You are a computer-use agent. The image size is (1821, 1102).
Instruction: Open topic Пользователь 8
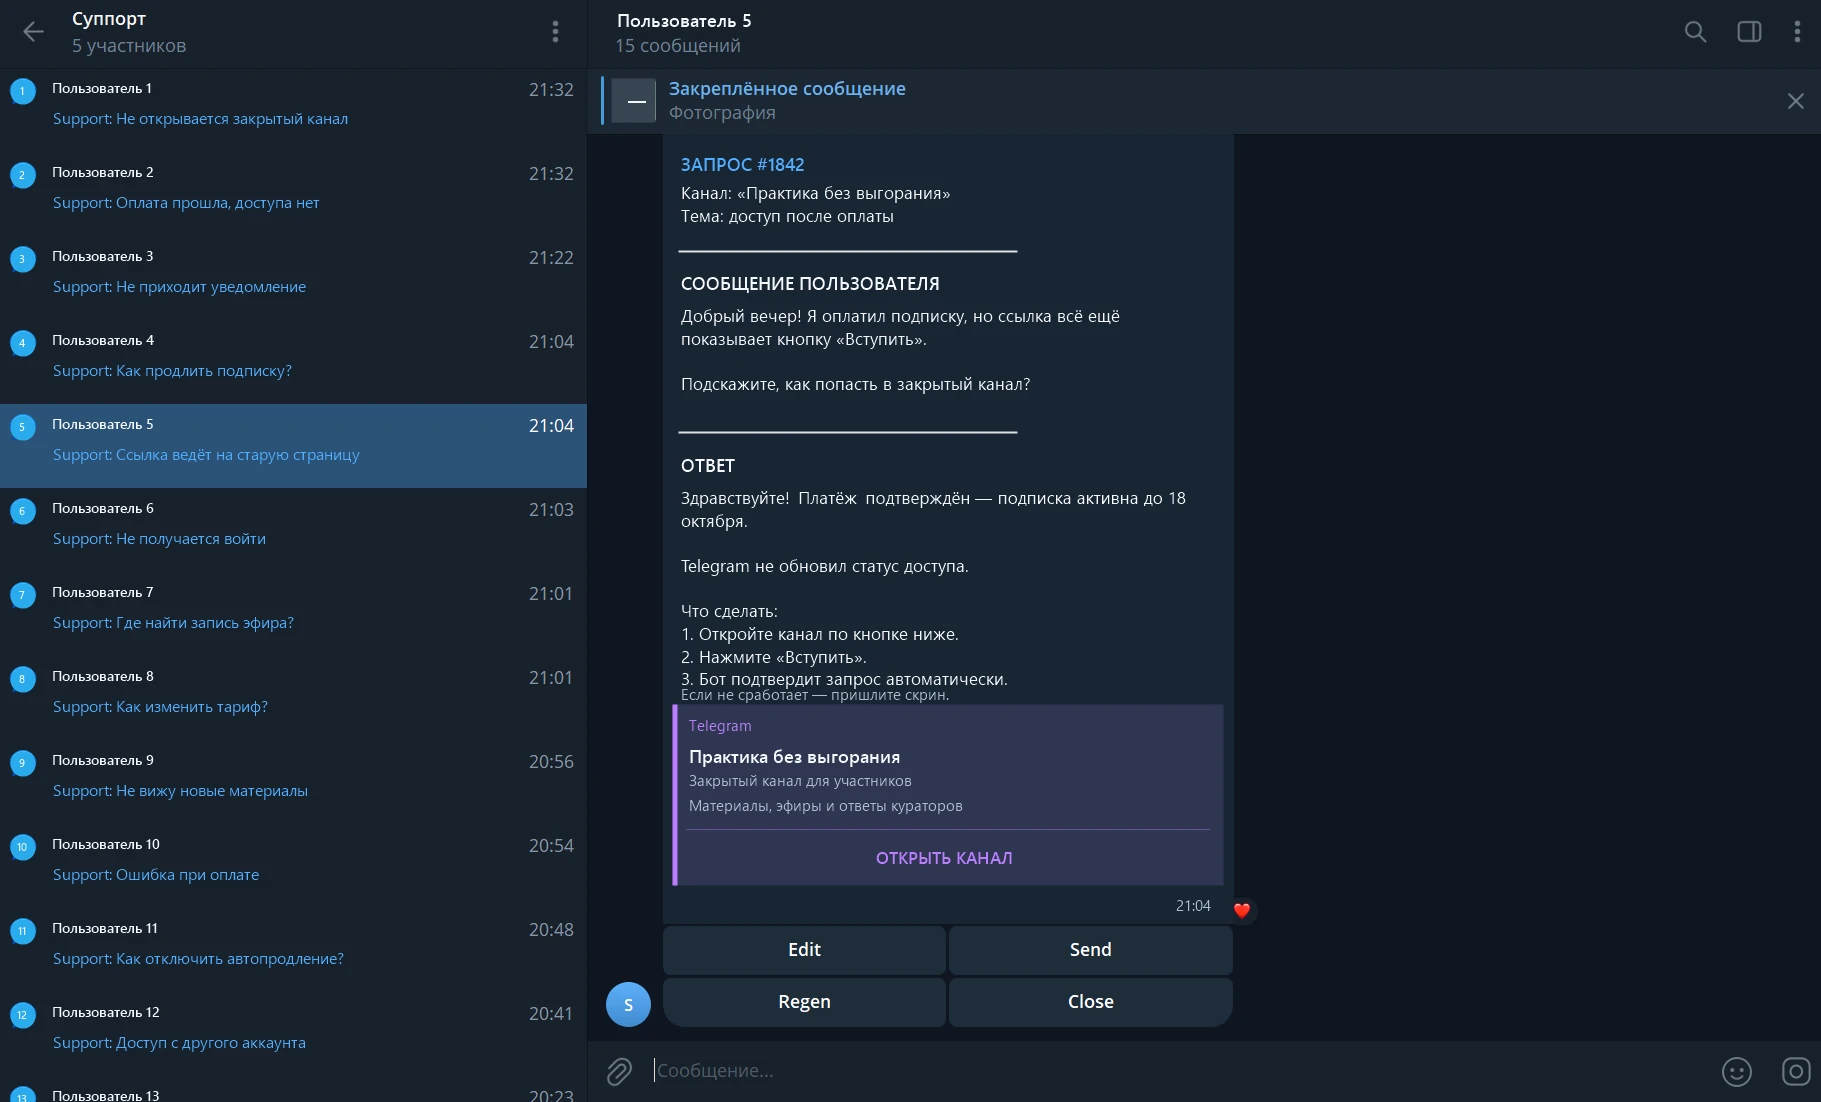pyautogui.click(x=293, y=698)
